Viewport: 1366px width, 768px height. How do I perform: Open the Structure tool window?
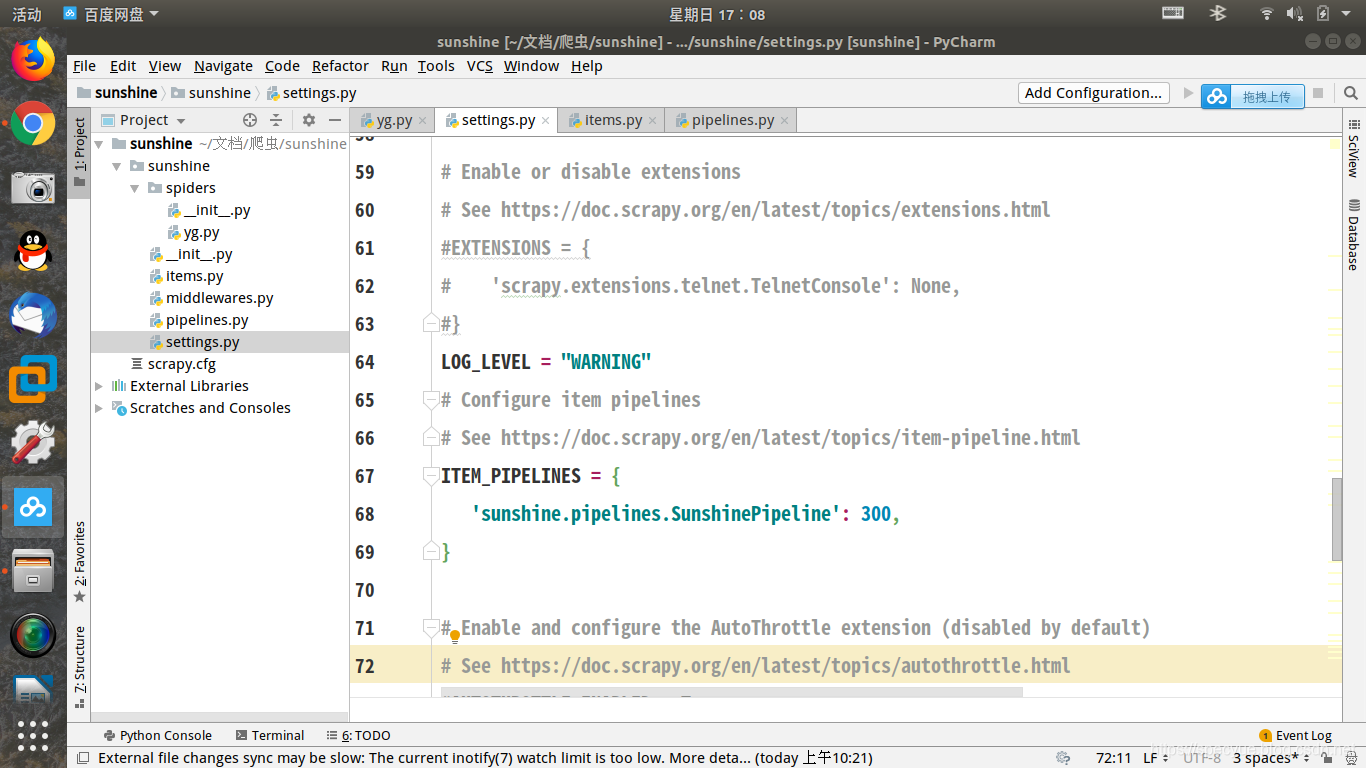click(79, 667)
